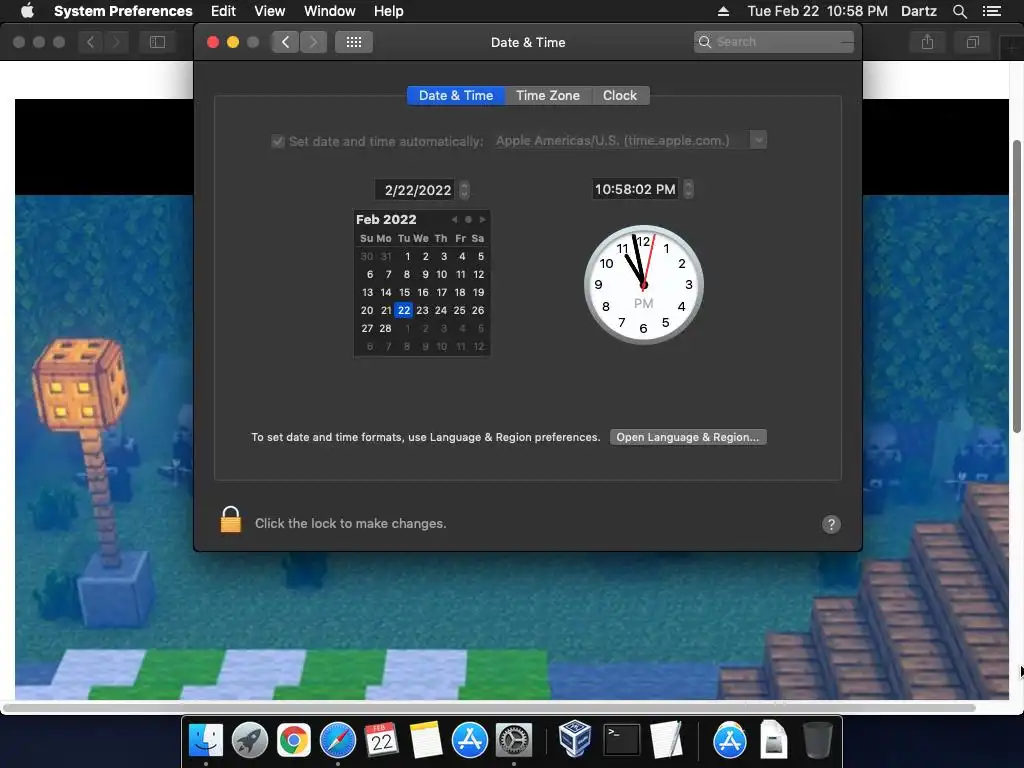Go back with the left chevron button
The height and width of the screenshot is (768, 1024).
pyautogui.click(x=285, y=42)
